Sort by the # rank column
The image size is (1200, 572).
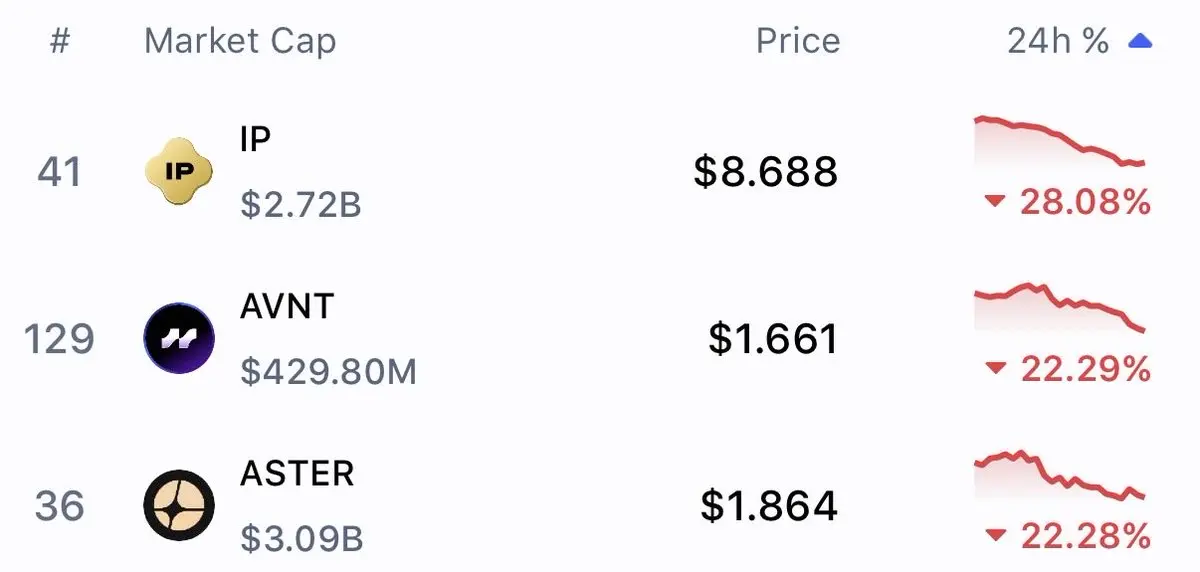(x=60, y=42)
